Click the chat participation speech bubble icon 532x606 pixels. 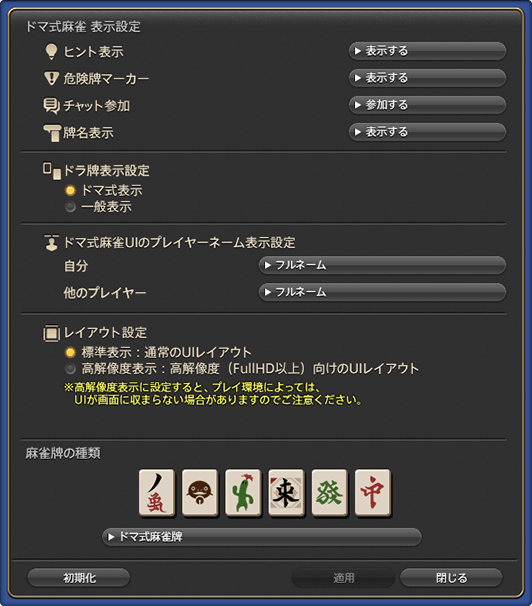coord(51,105)
